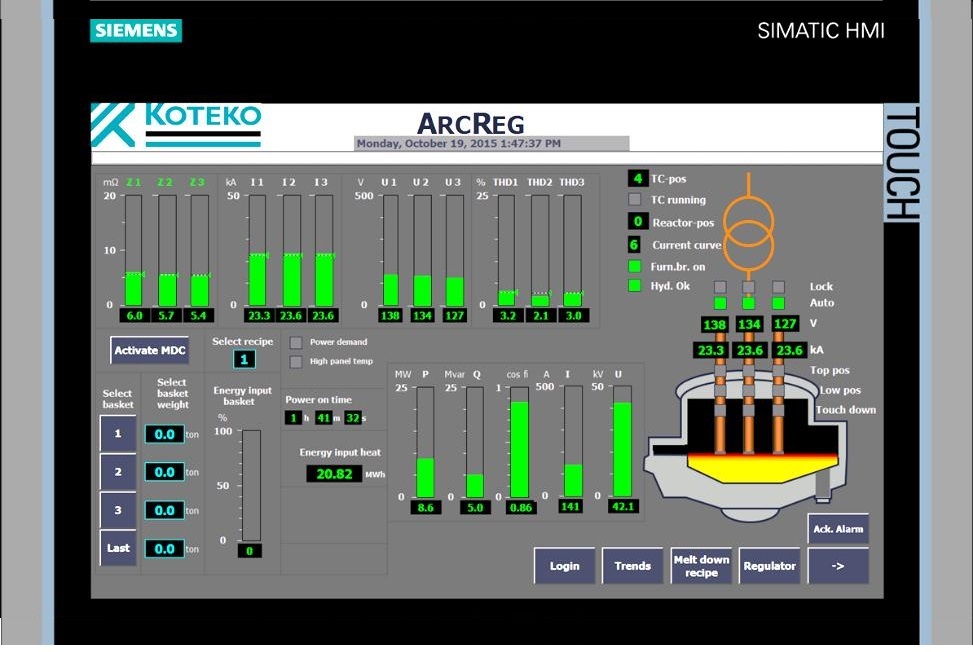Toggle Auto box above the 127 V electrode

778,303
